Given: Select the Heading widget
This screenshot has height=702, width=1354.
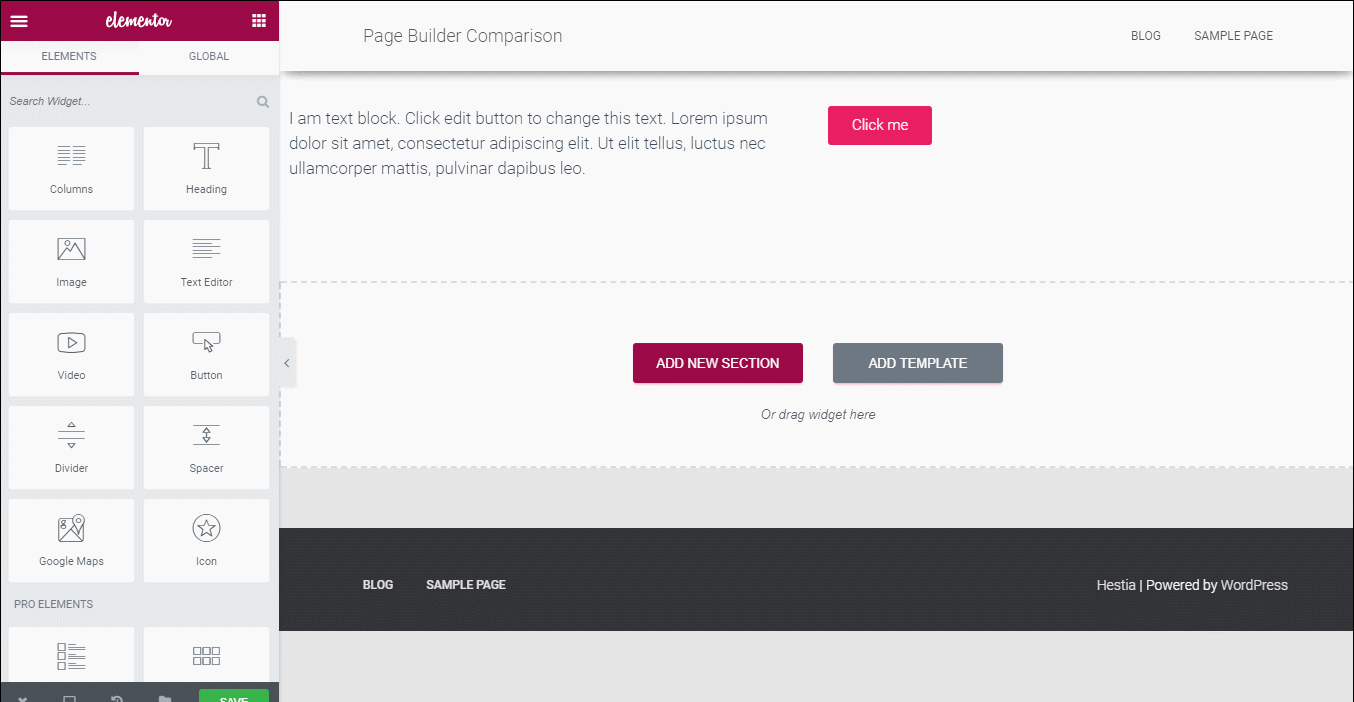Looking at the screenshot, I should tap(206, 168).
